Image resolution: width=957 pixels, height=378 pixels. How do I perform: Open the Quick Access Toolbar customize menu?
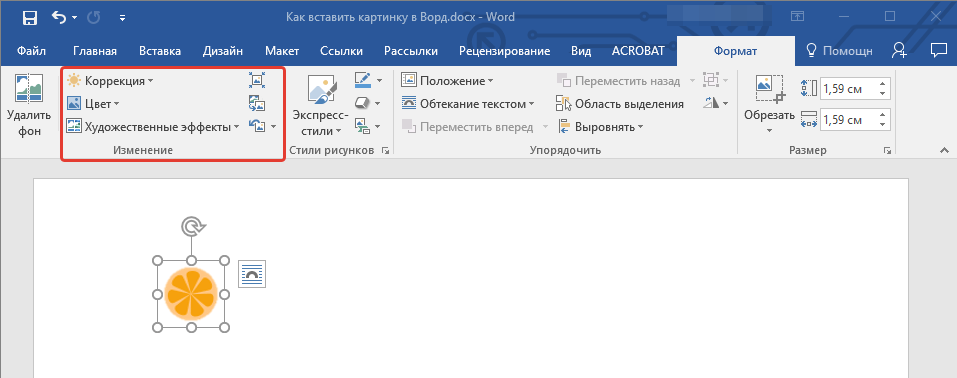122,18
